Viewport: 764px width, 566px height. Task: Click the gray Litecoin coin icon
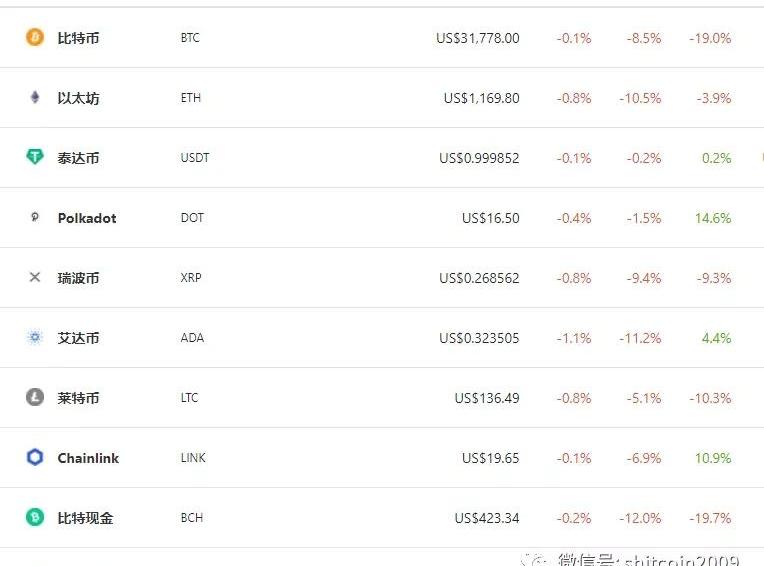coord(35,398)
